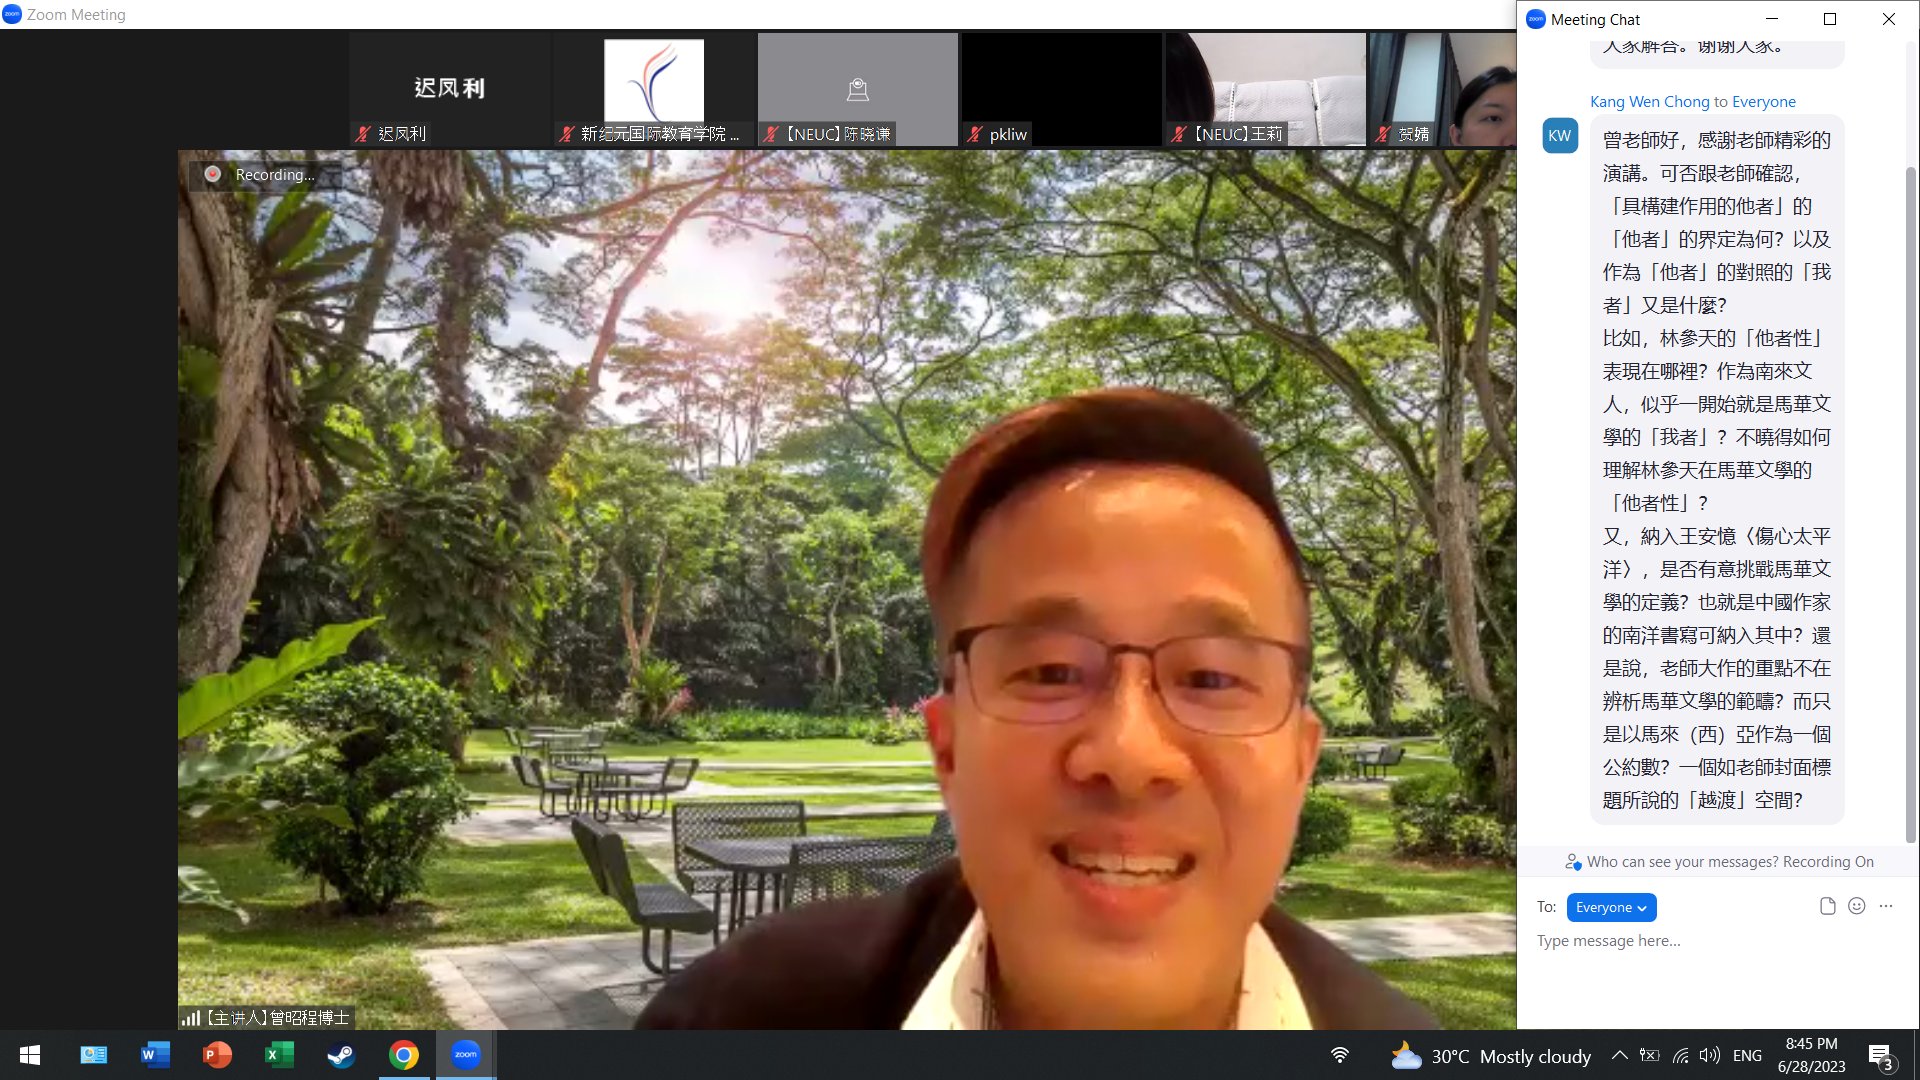Click the Zoom Meeting window icon

click(12, 14)
